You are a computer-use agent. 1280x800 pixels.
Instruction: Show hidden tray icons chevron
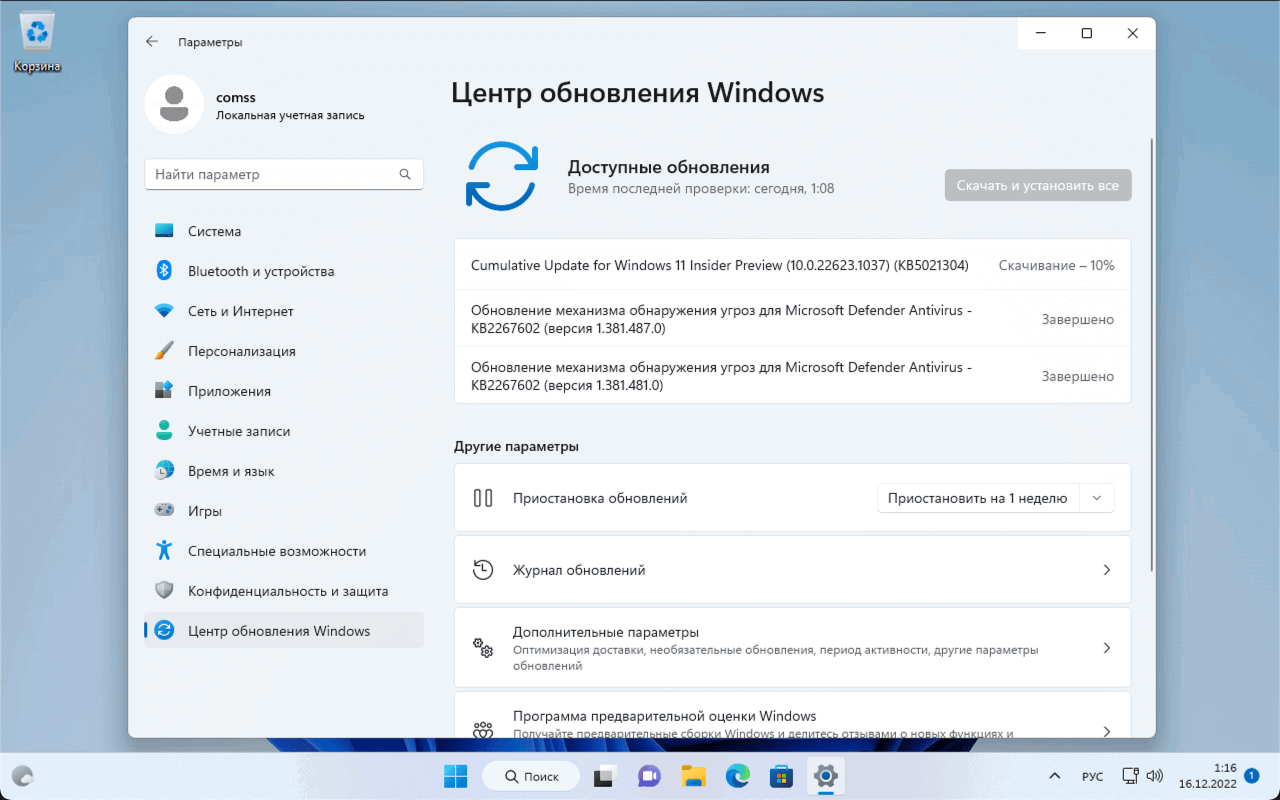(1054, 776)
